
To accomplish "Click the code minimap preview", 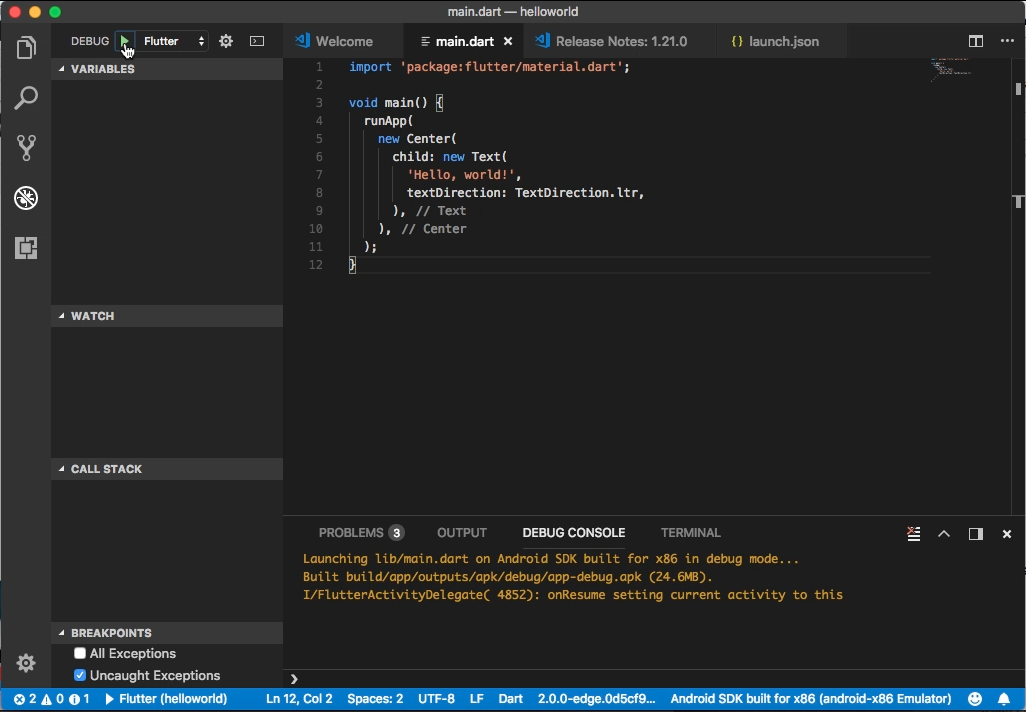I will coord(951,69).
